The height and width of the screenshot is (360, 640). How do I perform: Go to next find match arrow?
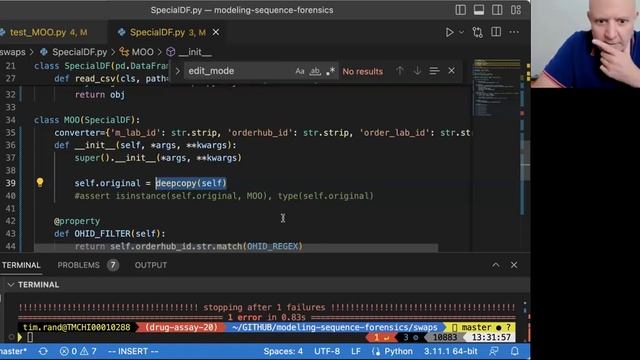417,71
